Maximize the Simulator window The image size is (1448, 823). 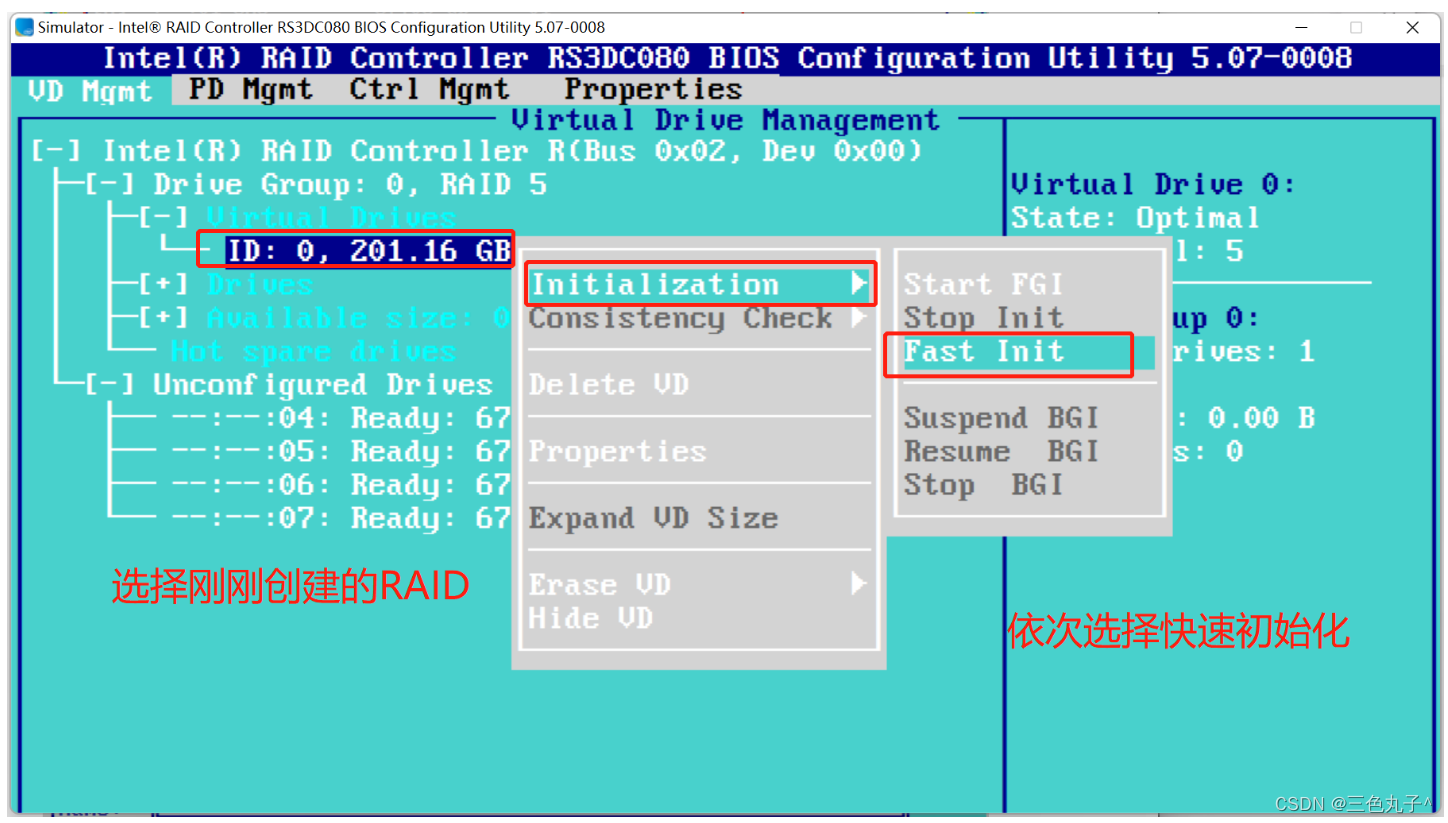(1356, 27)
